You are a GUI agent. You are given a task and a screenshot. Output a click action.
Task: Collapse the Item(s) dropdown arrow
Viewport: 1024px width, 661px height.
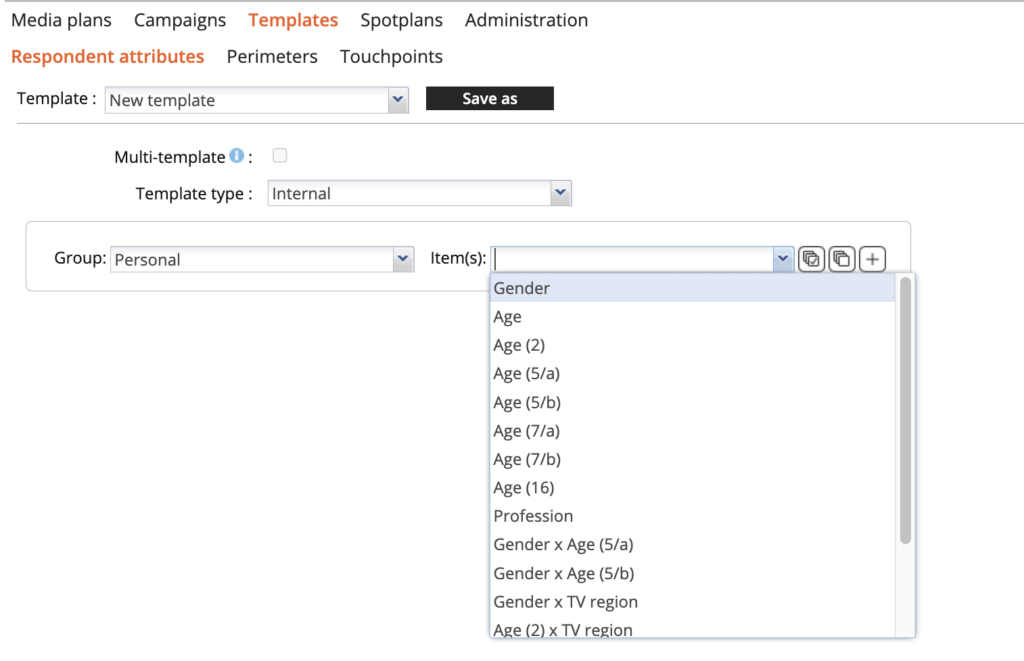click(783, 259)
